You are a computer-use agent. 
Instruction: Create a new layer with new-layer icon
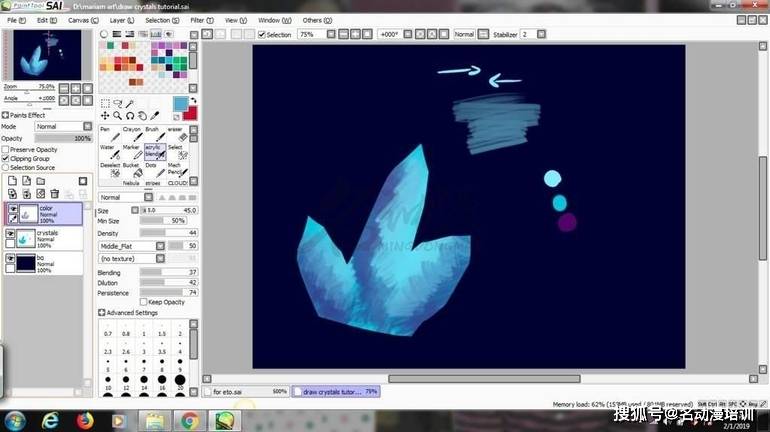(12, 181)
